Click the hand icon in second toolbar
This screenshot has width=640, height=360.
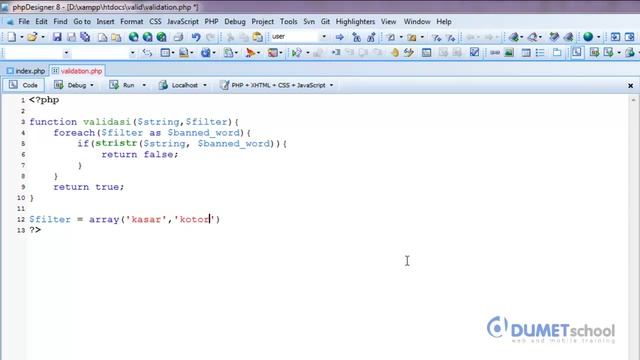pos(394,53)
